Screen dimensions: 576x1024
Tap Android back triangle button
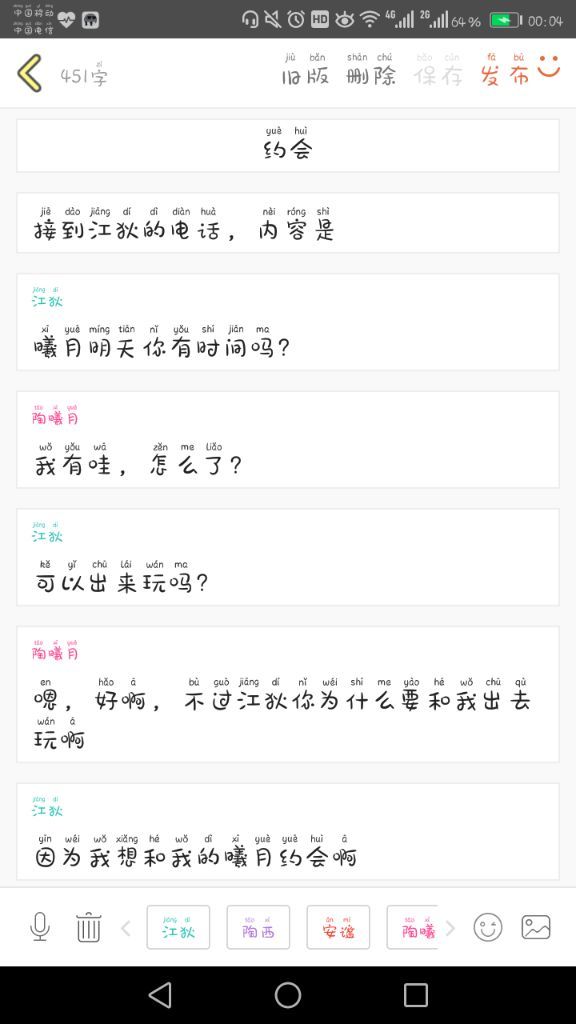pos(160,995)
